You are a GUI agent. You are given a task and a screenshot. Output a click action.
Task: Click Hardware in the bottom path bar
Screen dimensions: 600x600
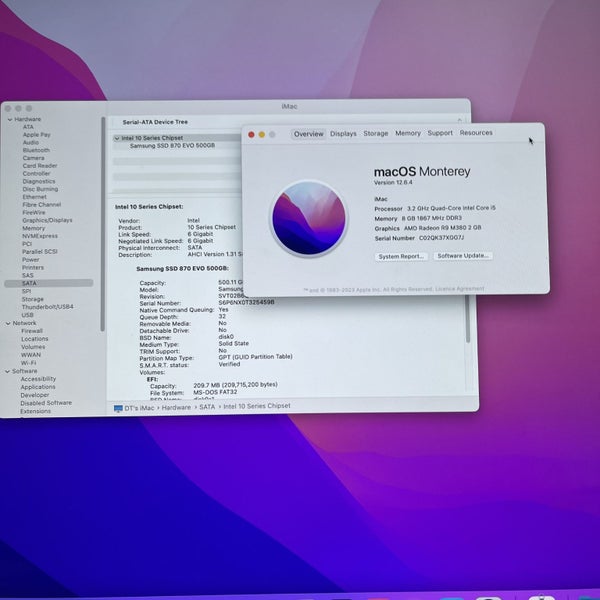point(176,408)
